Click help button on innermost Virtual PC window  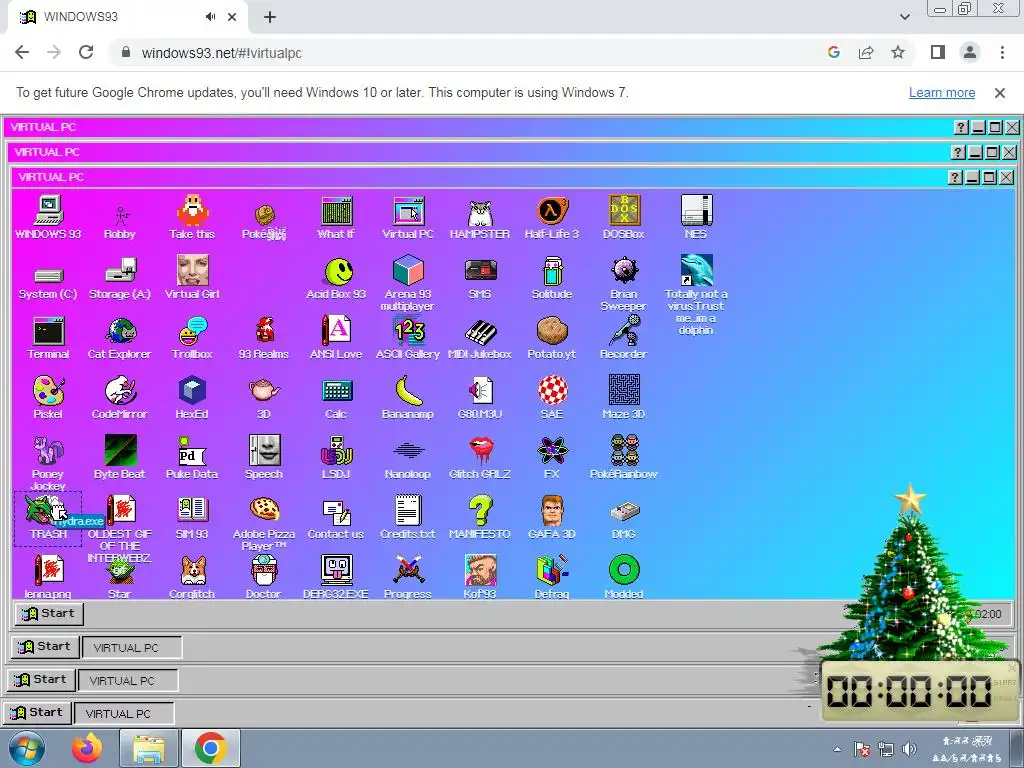tap(955, 177)
